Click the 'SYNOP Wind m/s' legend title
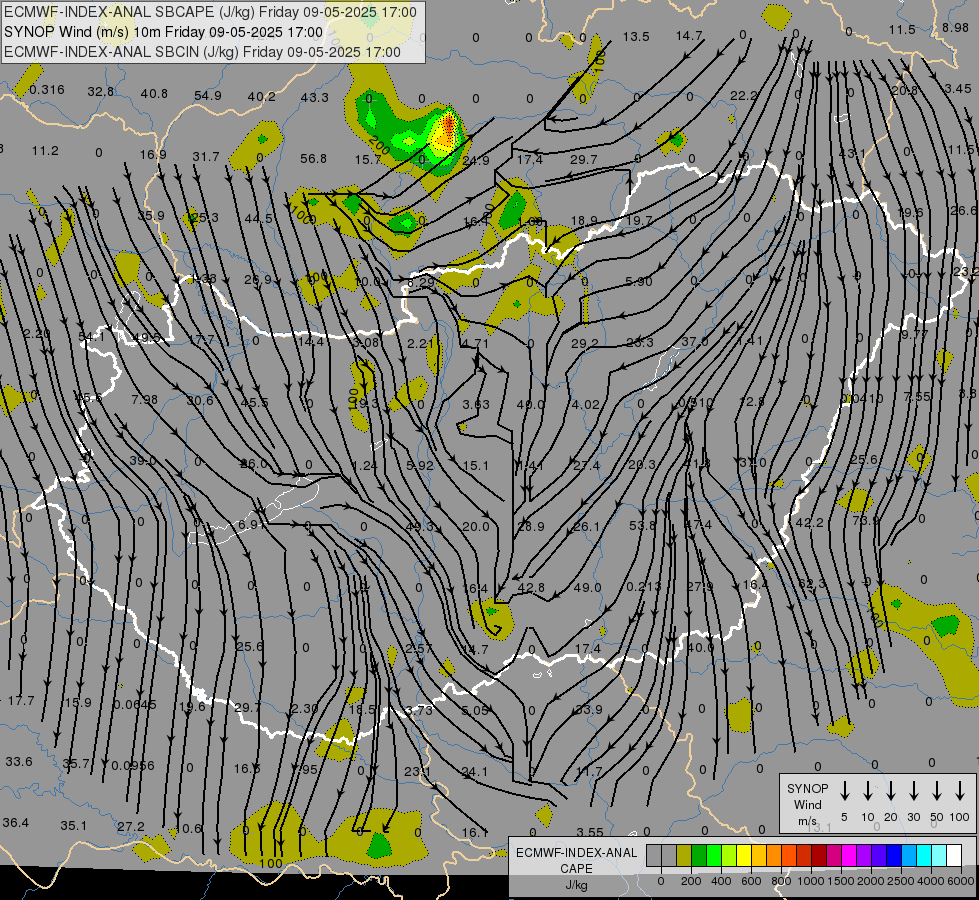The image size is (979, 900). pyautogui.click(x=807, y=805)
